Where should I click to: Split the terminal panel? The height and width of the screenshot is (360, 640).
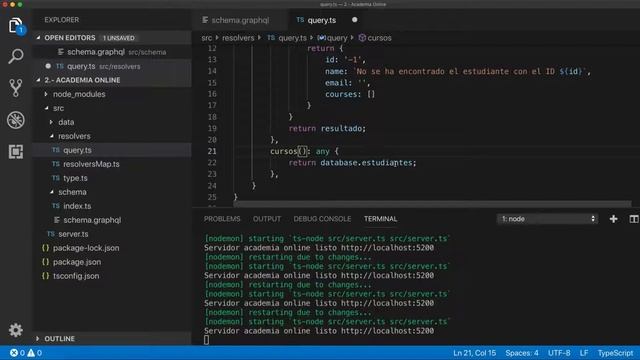(634, 219)
